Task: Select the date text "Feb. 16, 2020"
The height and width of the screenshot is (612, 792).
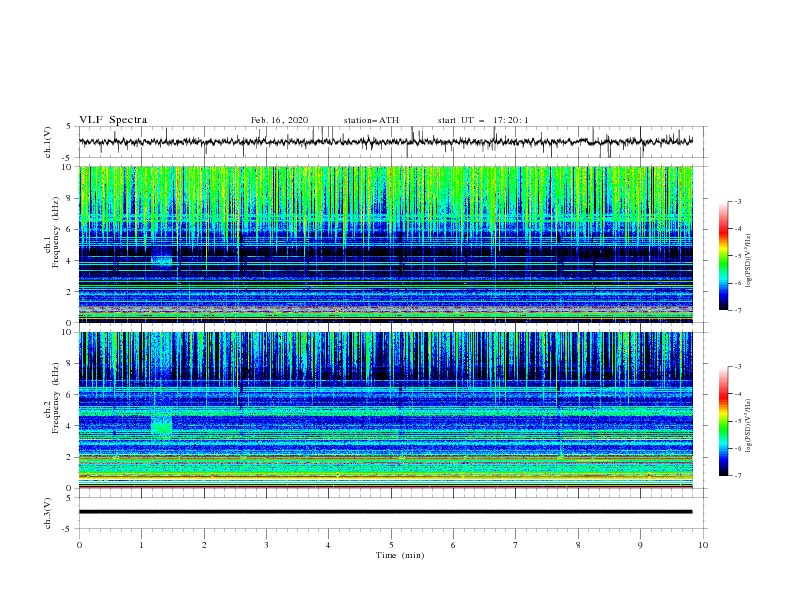Action: click(279, 120)
